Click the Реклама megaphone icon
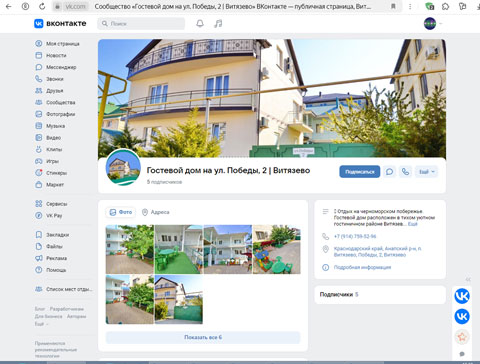Viewport: 480px width, 364px height. tap(39, 258)
